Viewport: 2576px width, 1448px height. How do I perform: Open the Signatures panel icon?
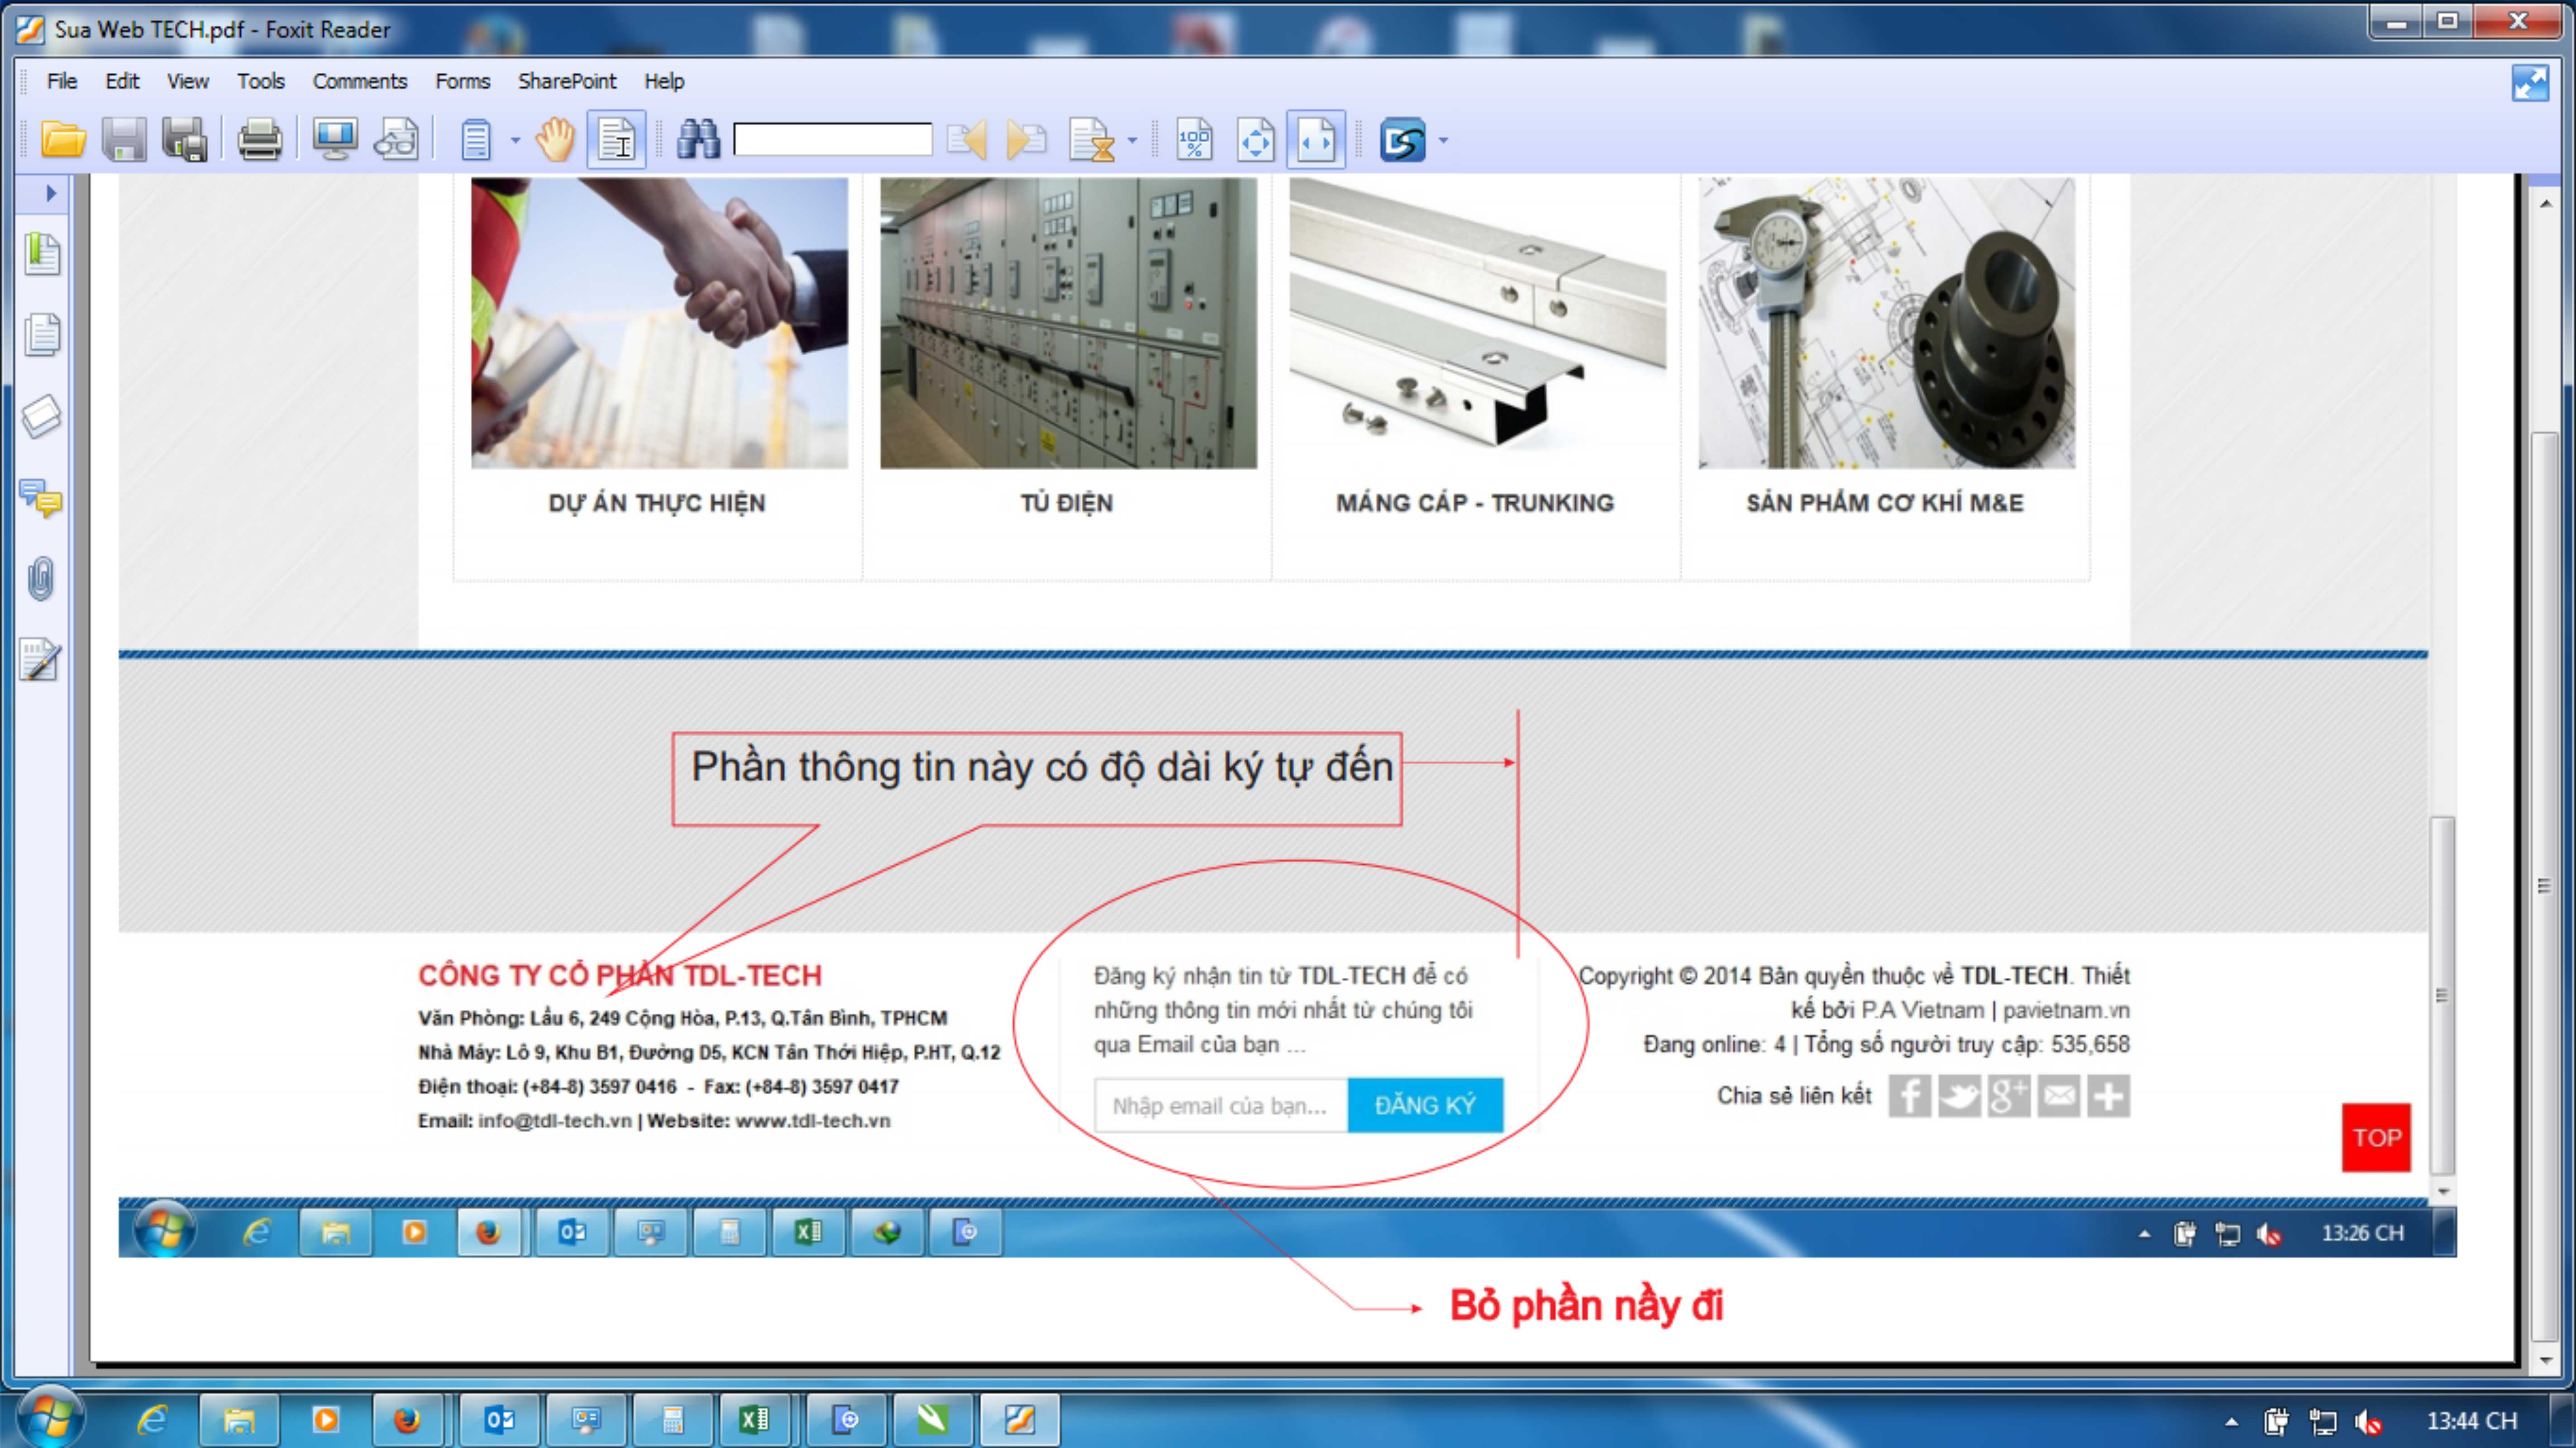tap(41, 660)
